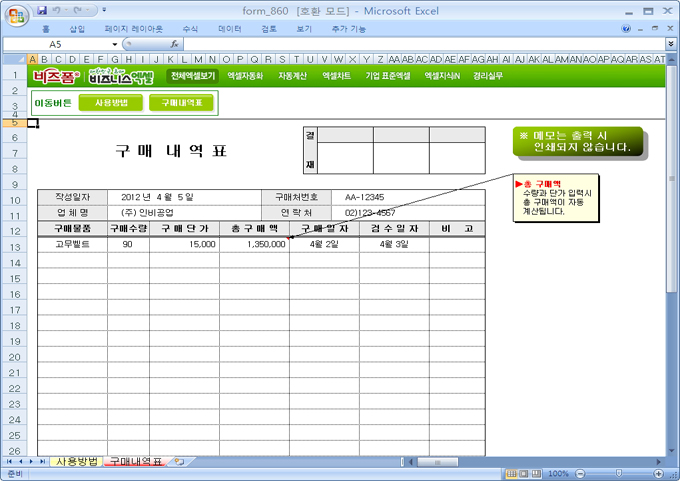
Task: Expand the formula bar
Action: tap(670, 45)
